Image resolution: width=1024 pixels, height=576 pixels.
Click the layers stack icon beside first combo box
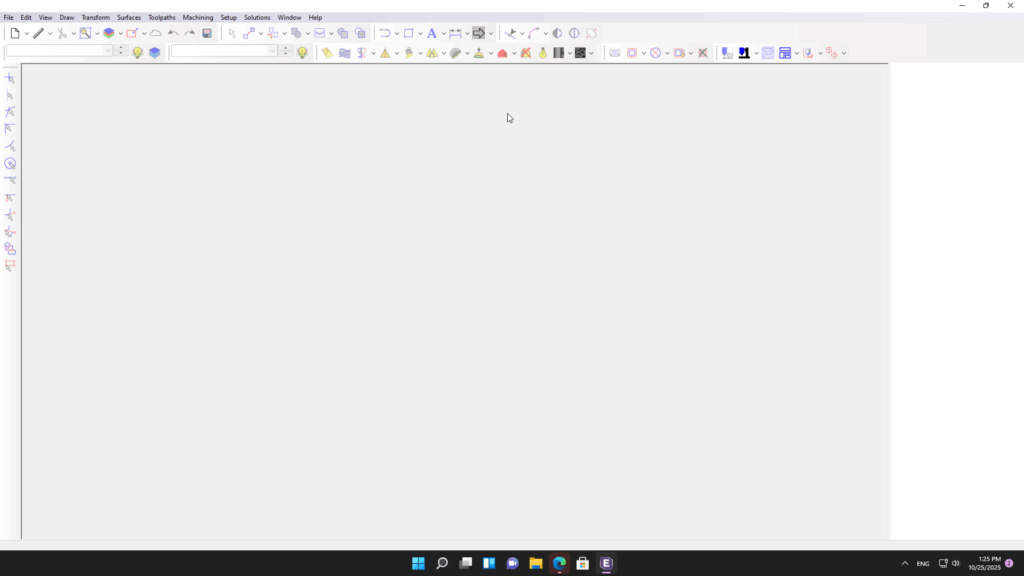155,52
